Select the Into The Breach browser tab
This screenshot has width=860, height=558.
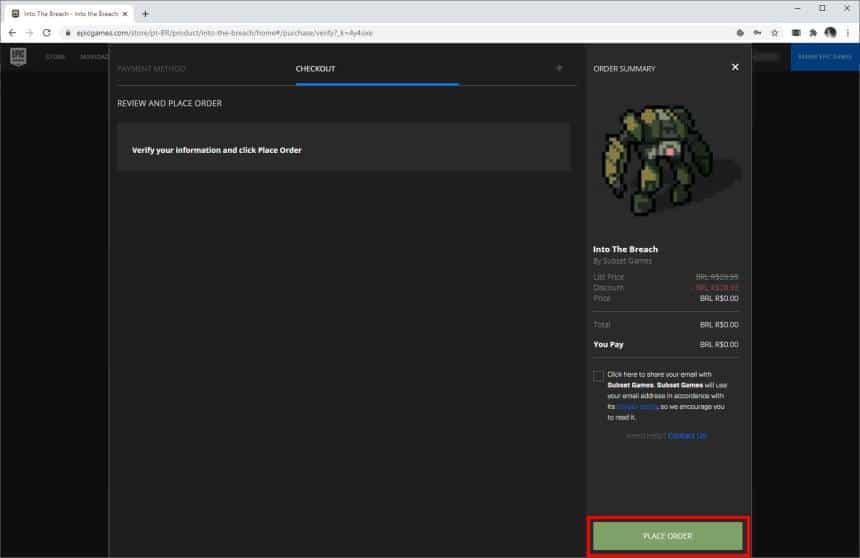click(x=69, y=14)
